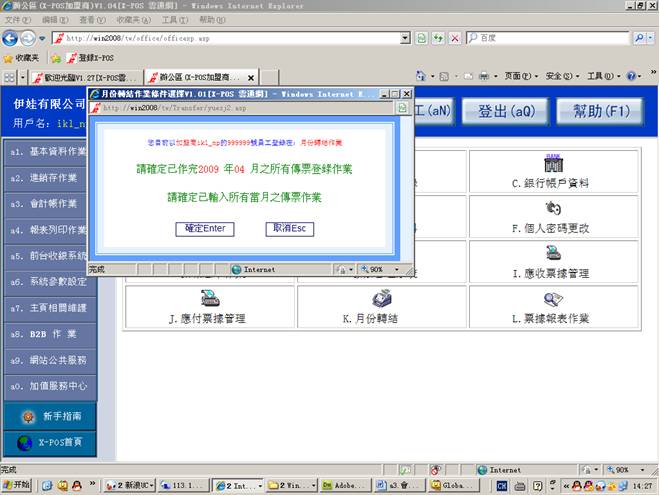
Task: Open the 月份轉結 icon
Action: click(x=381, y=298)
